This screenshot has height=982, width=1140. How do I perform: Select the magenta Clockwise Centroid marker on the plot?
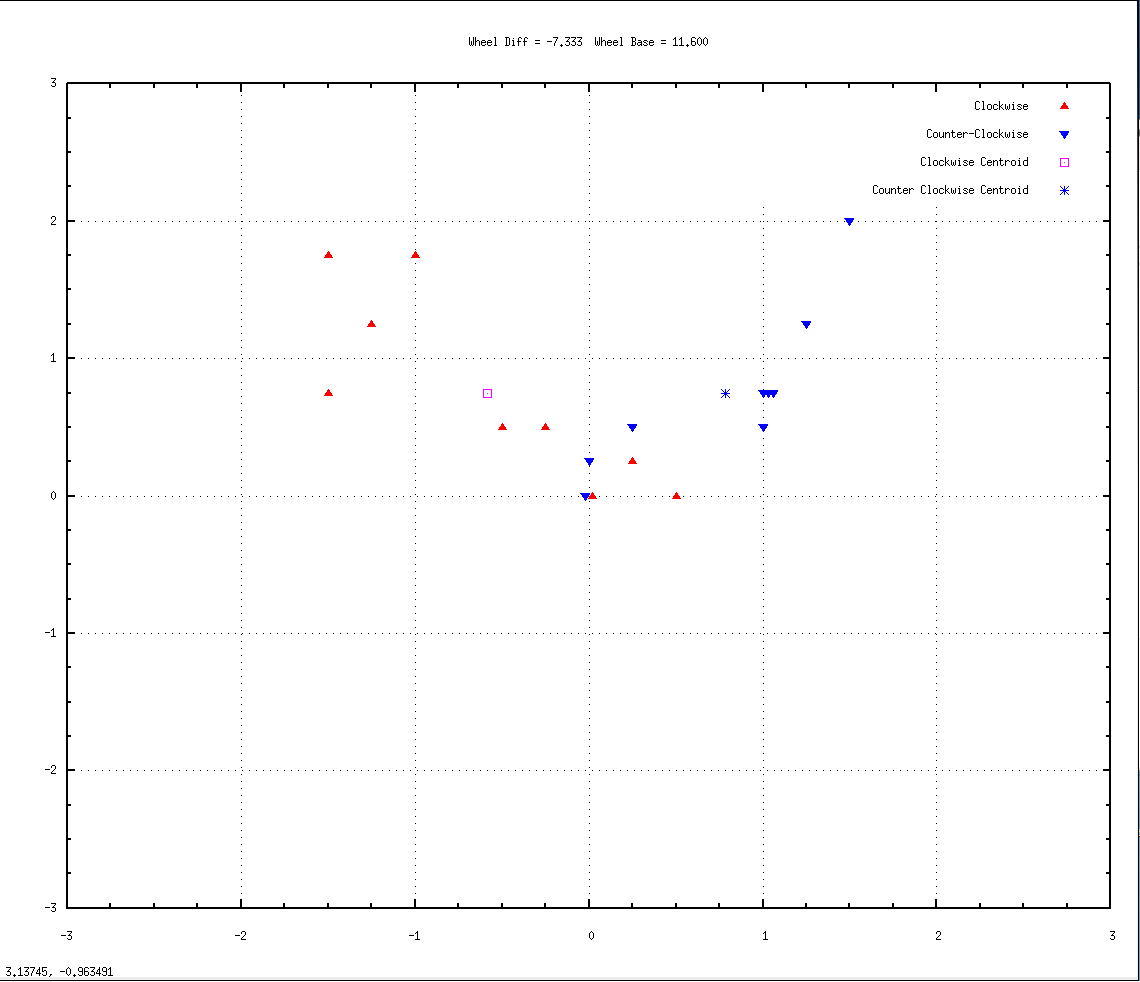point(487,393)
